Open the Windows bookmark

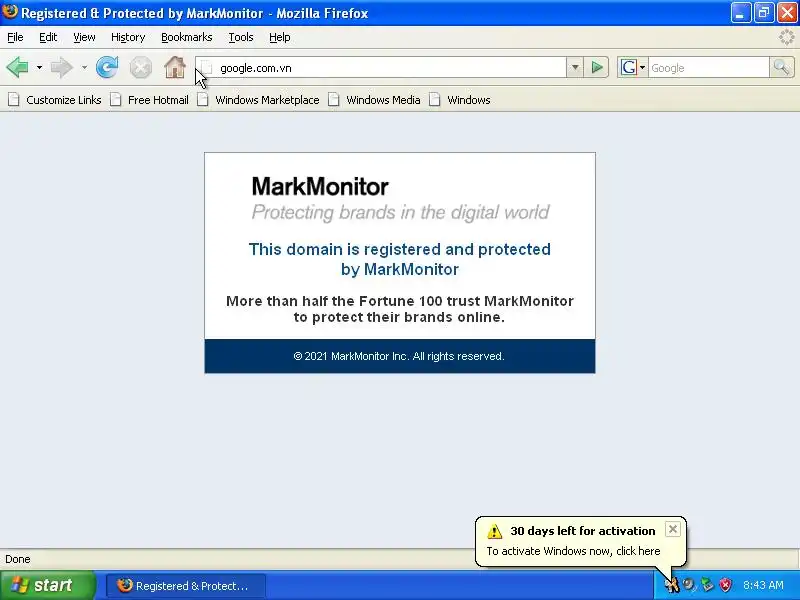[460, 100]
